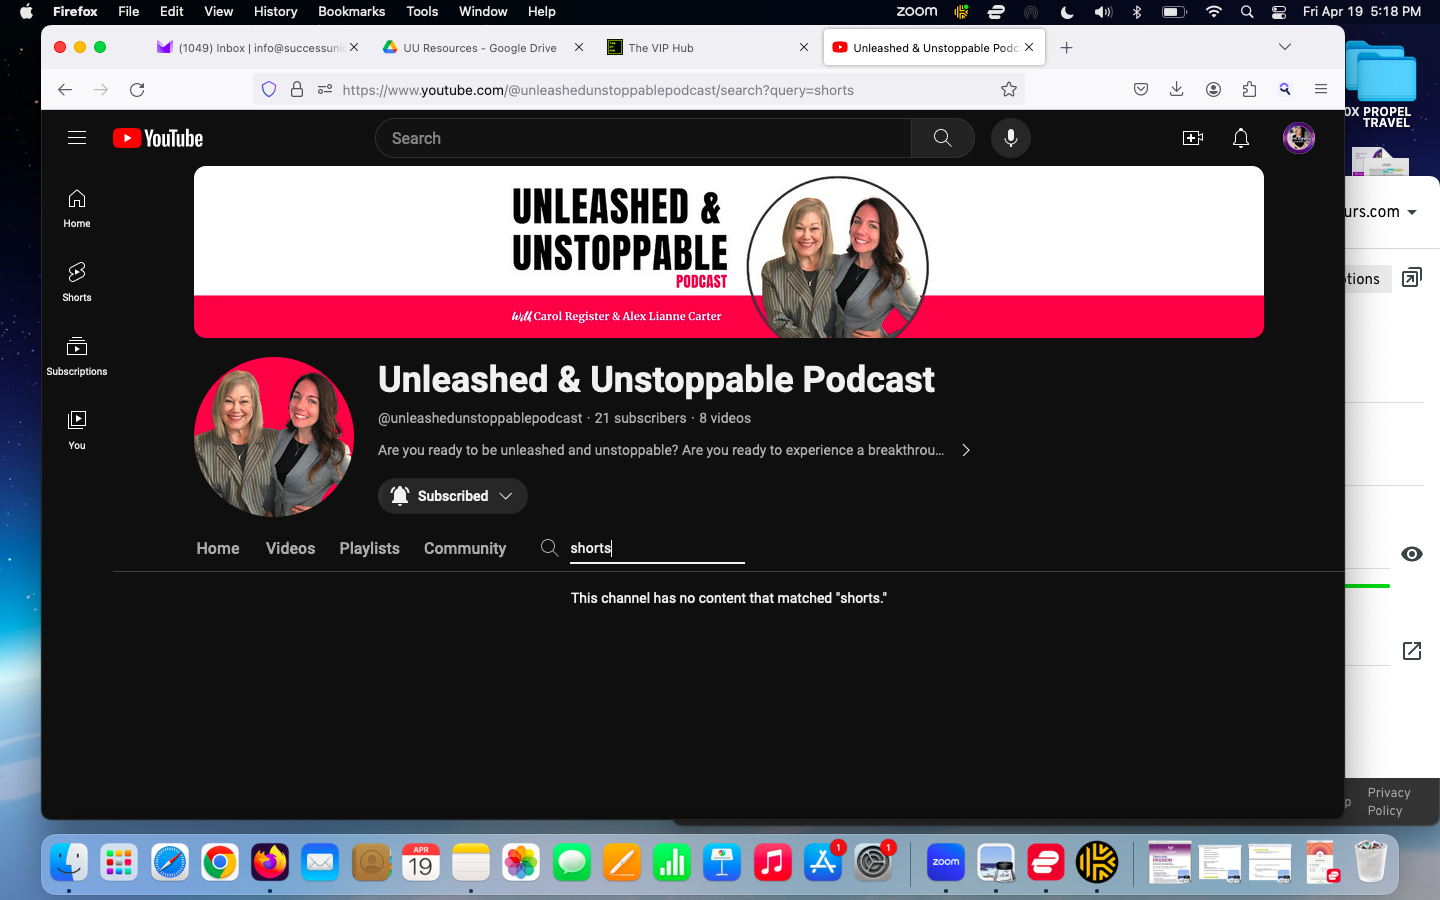
Task: Click the YouTube Search input field
Action: [x=642, y=138]
